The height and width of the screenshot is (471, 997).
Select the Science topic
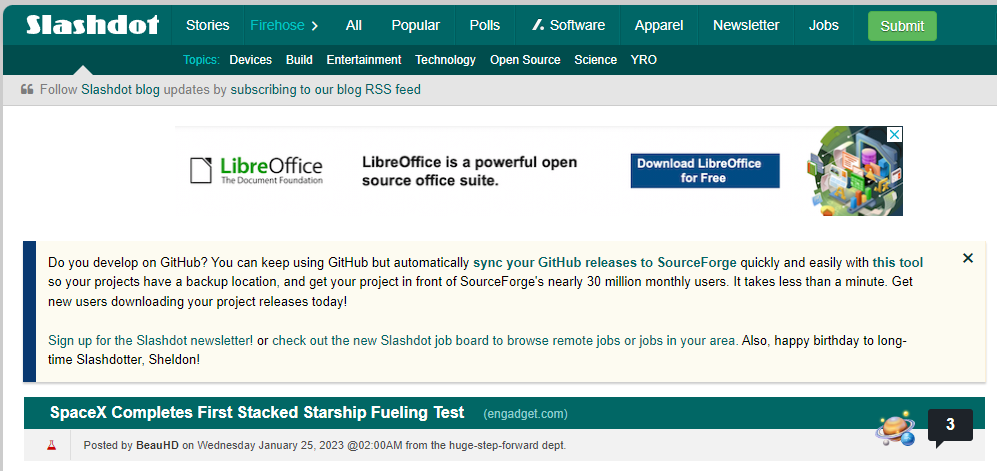coord(595,60)
